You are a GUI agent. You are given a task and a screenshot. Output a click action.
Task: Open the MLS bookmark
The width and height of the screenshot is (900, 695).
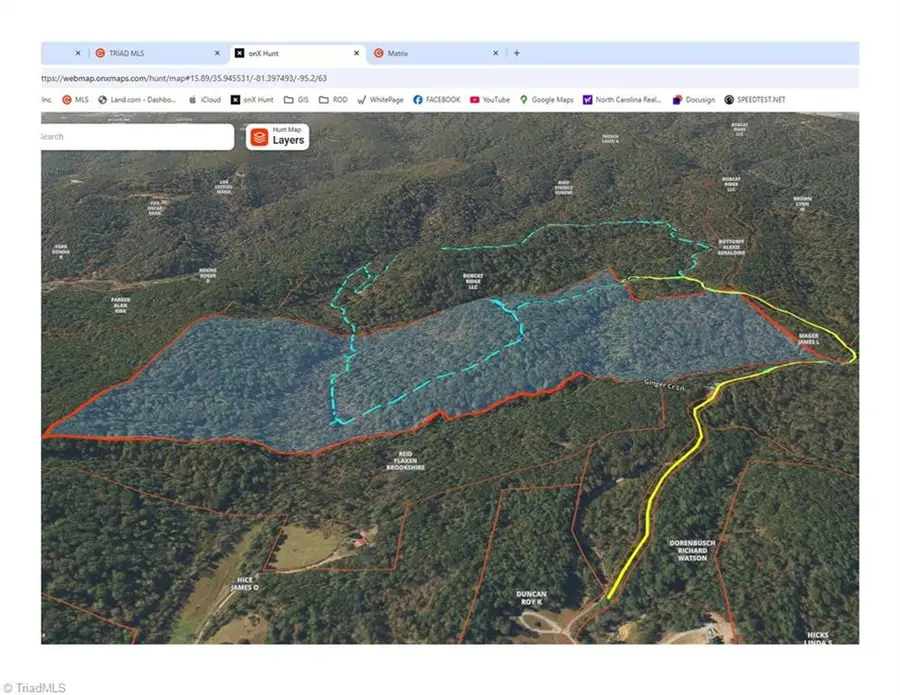pos(76,99)
